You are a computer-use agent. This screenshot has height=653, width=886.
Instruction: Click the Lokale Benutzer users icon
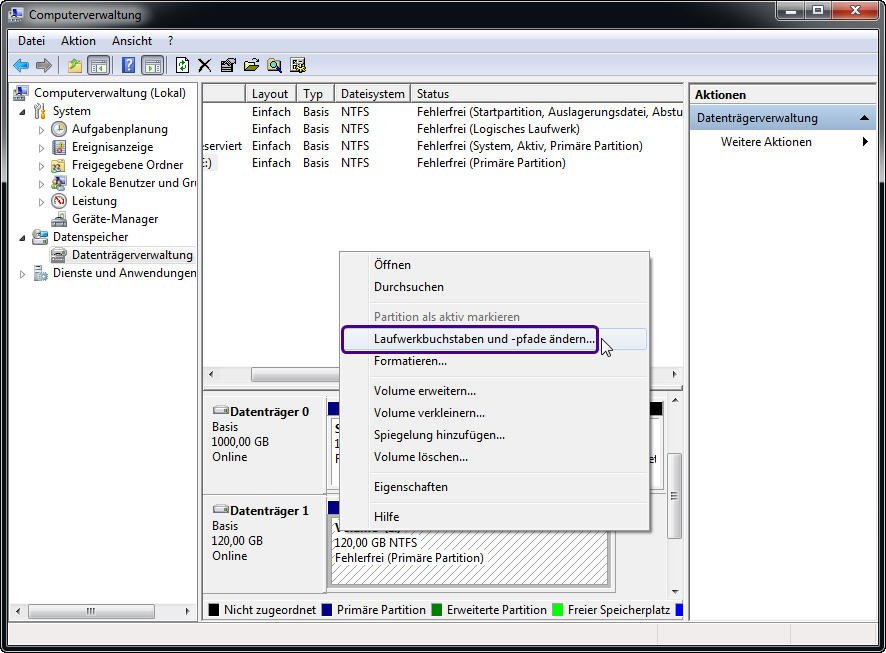coord(59,183)
